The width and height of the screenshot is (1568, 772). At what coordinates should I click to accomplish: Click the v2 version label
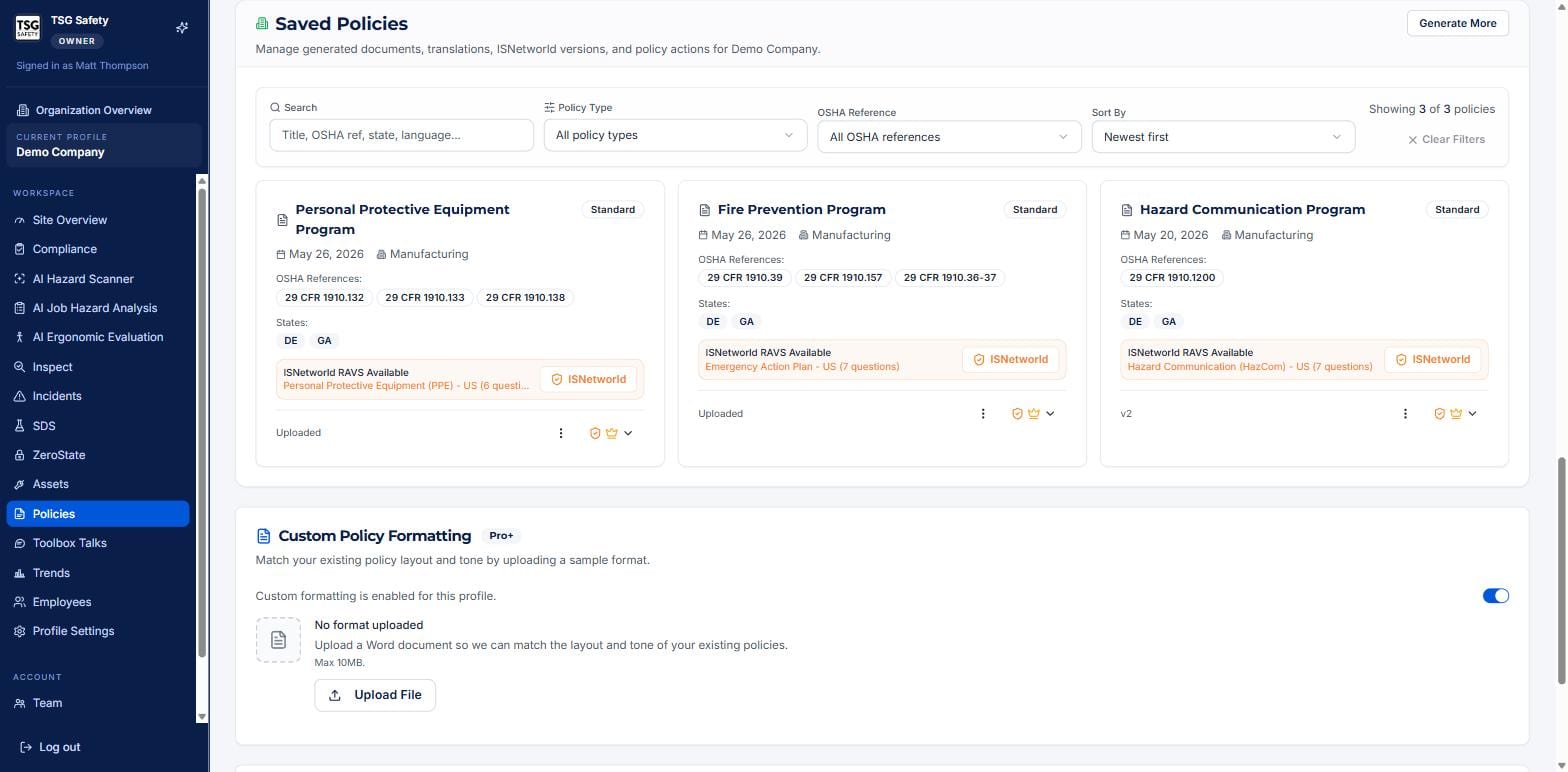coord(1126,414)
